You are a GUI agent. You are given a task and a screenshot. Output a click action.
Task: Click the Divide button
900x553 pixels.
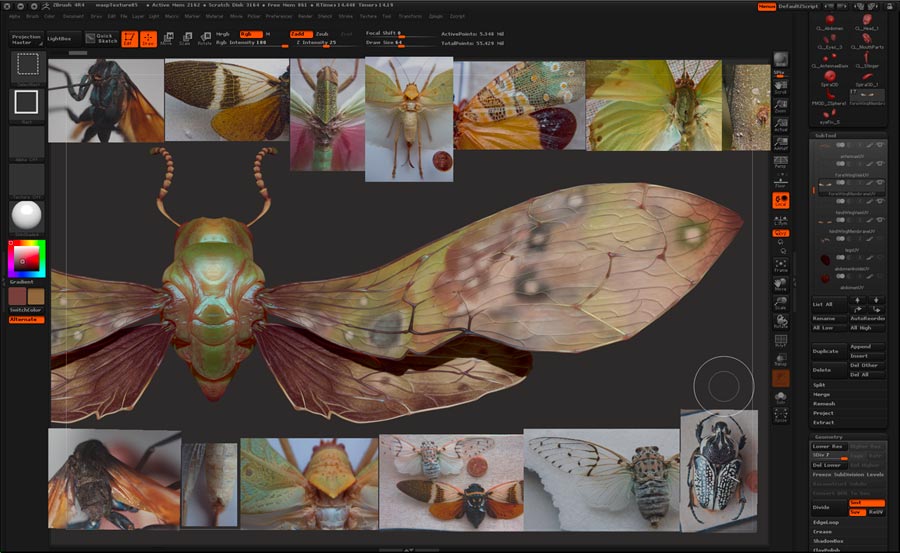click(x=829, y=507)
